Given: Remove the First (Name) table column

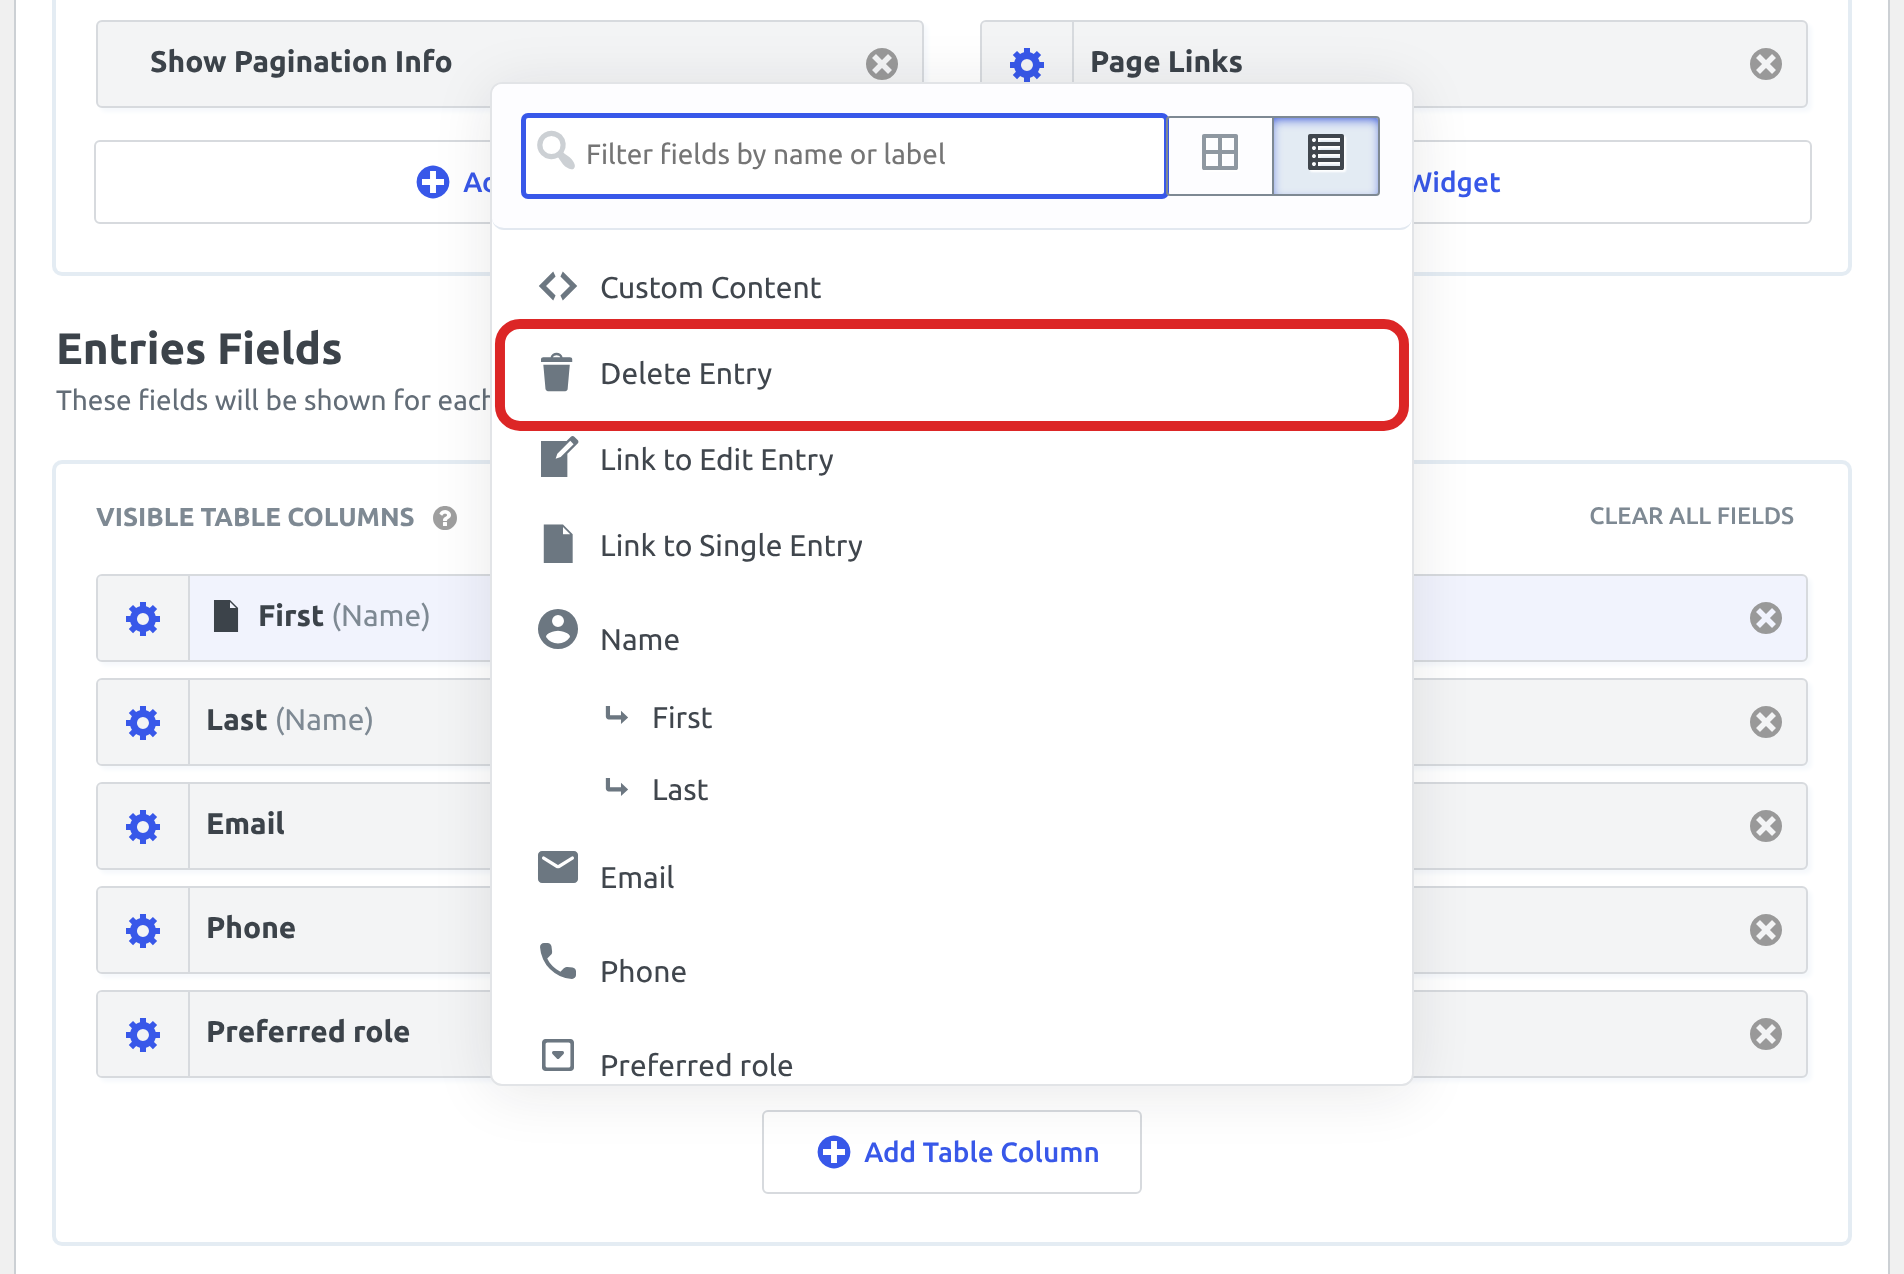Looking at the screenshot, I should [x=1766, y=618].
